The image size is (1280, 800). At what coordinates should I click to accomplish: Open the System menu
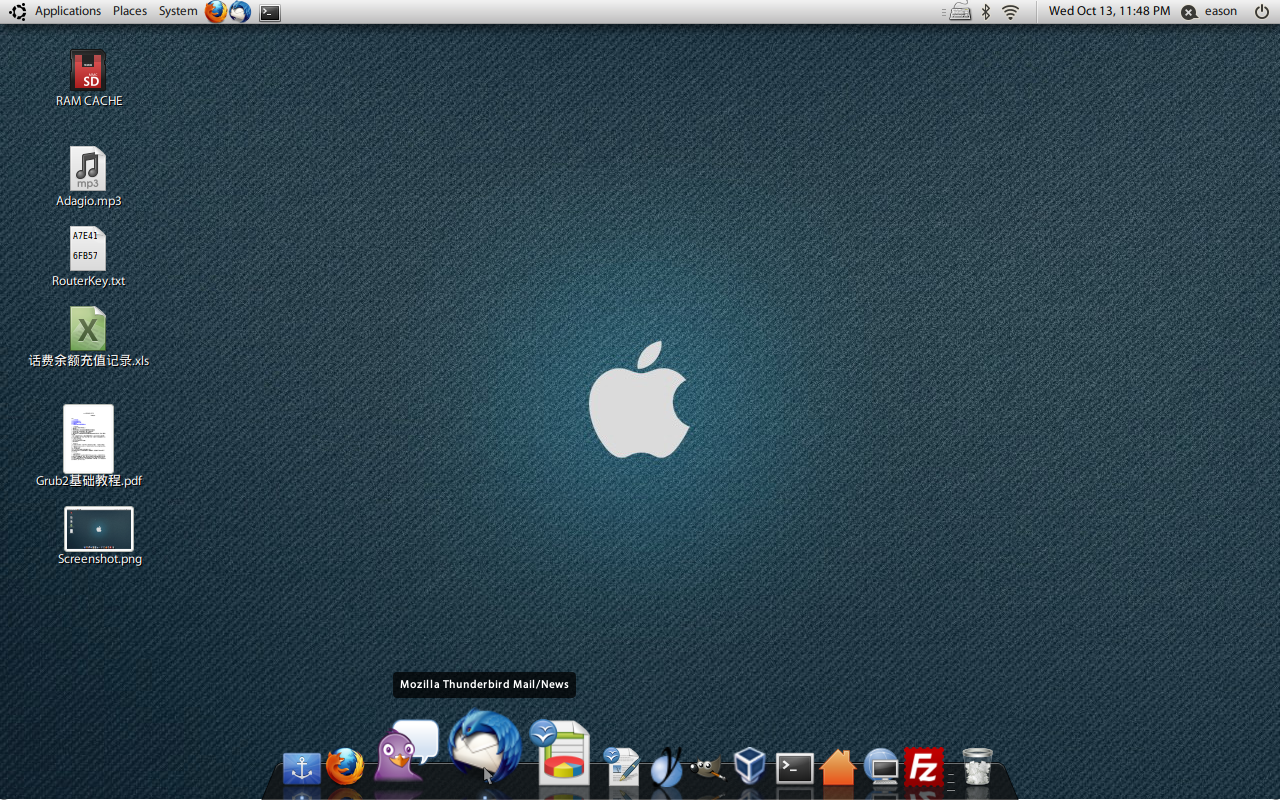(178, 11)
